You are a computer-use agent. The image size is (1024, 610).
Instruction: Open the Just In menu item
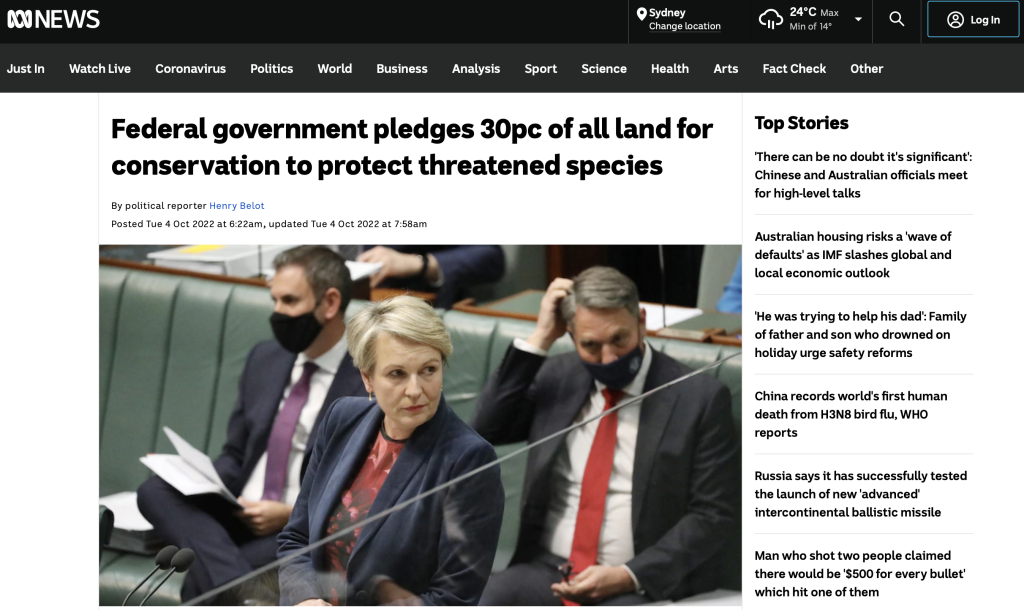(25, 69)
